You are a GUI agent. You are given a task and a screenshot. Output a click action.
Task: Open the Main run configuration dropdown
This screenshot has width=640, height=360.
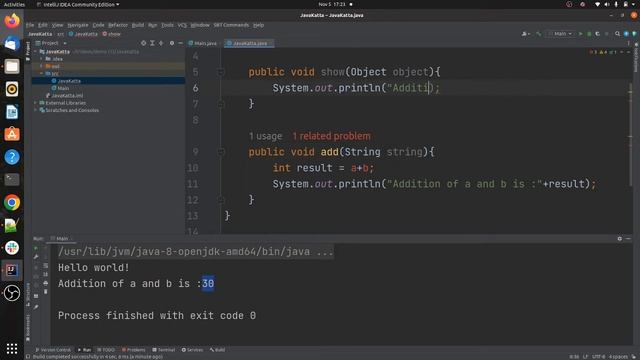point(561,34)
